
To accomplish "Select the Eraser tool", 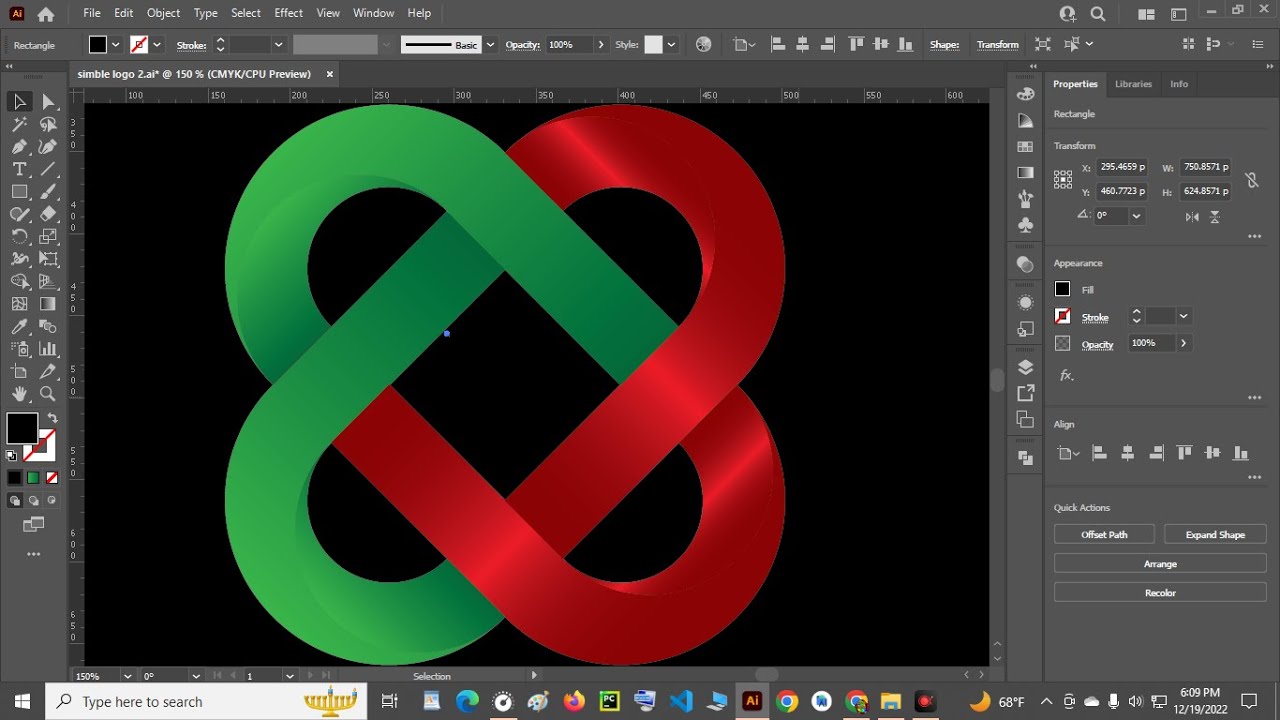I will coord(48,214).
